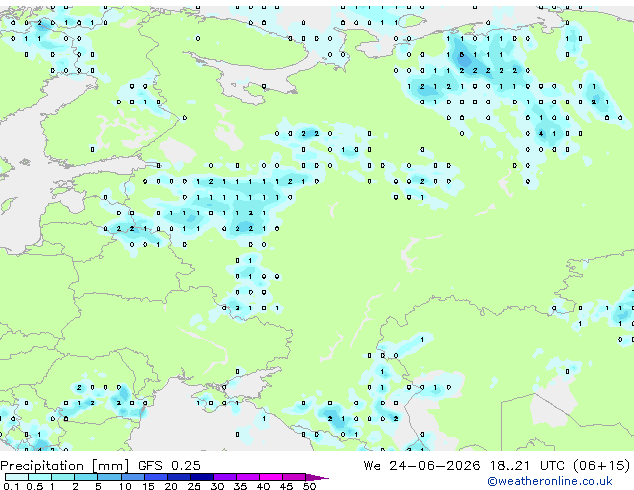Pick the 1–2 mm legend color swatch
The width and height of the screenshot is (634, 490).
click(x=63, y=477)
